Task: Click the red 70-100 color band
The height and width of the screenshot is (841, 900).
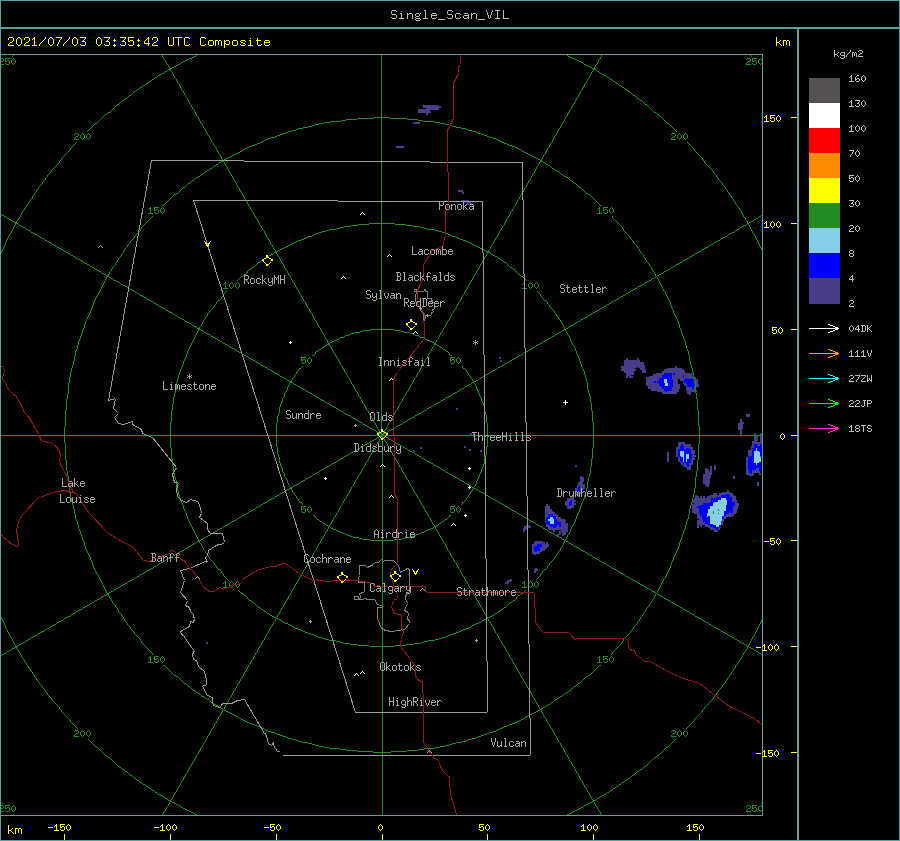Action: (824, 141)
